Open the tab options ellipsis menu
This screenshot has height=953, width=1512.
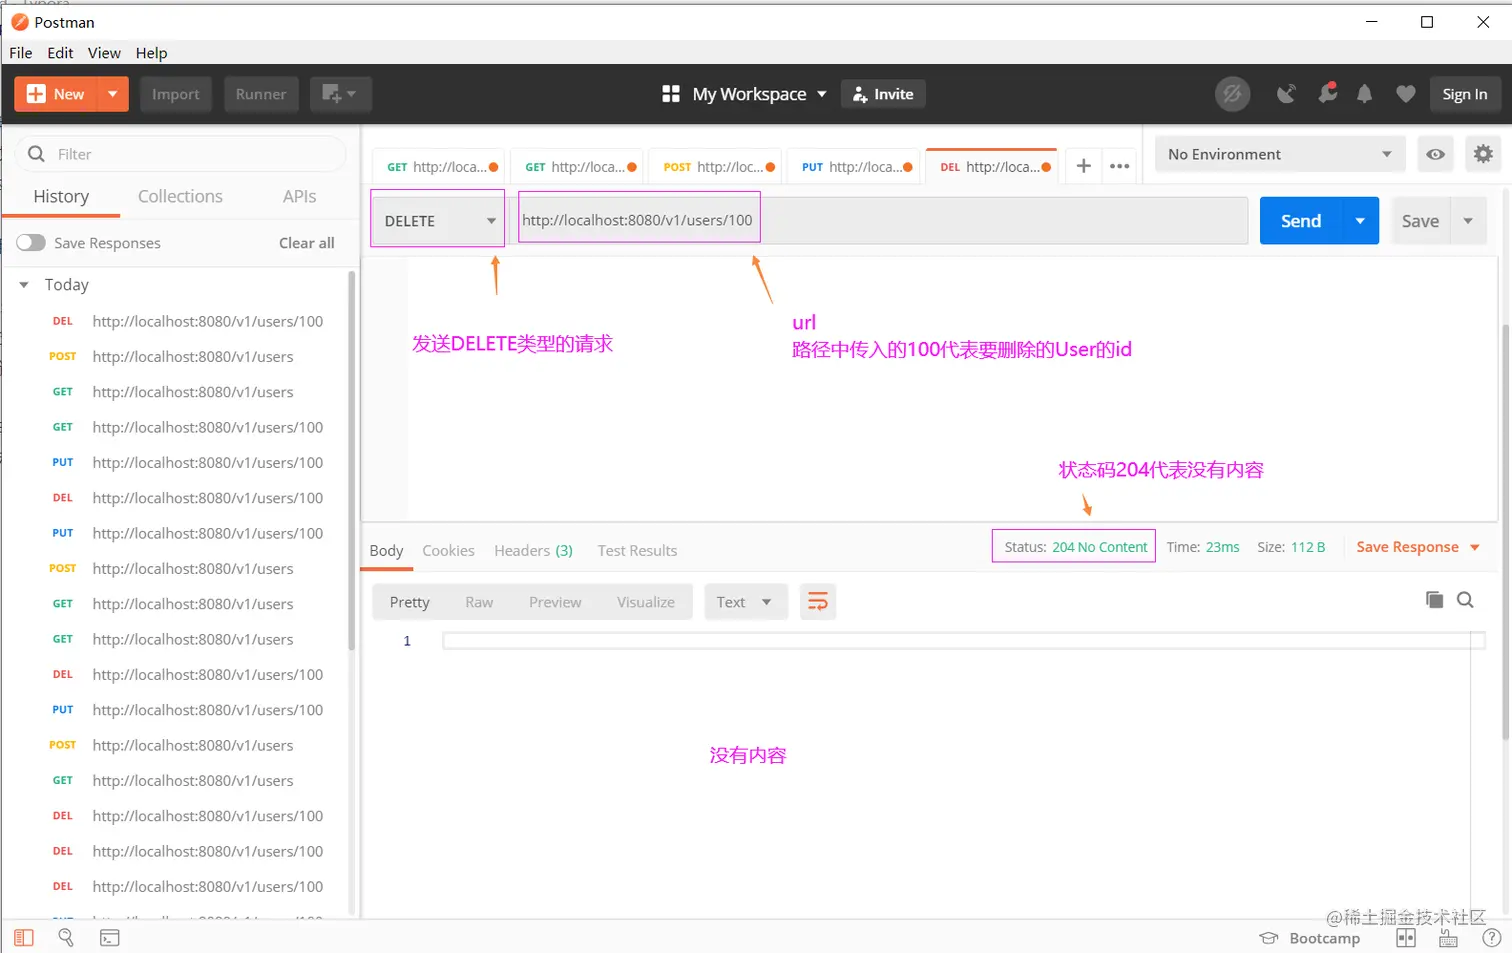click(1119, 166)
